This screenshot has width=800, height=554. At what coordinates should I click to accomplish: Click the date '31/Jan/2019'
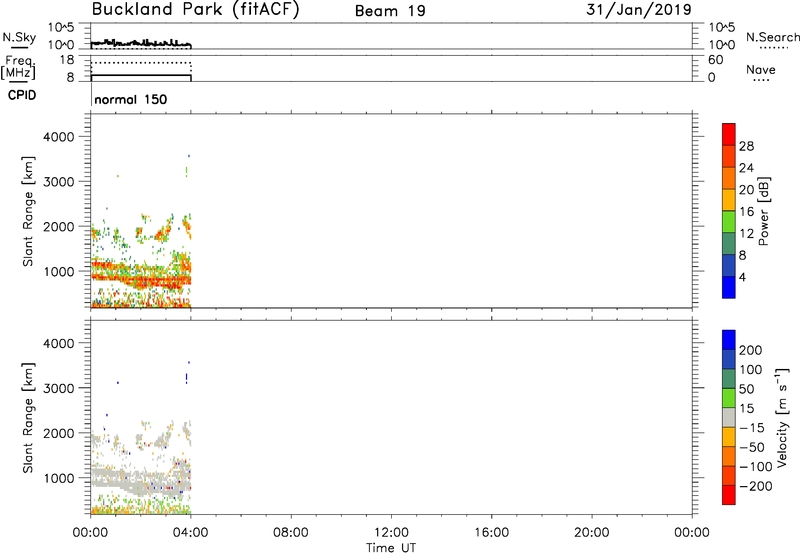click(639, 9)
